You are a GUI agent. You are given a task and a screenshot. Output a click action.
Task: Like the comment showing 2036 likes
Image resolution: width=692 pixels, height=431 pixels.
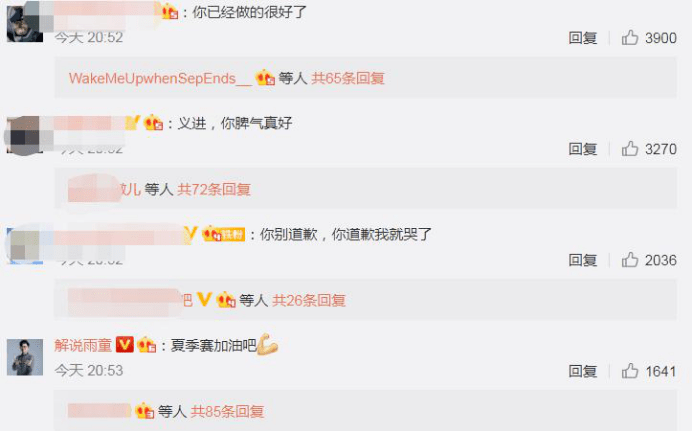click(x=630, y=260)
